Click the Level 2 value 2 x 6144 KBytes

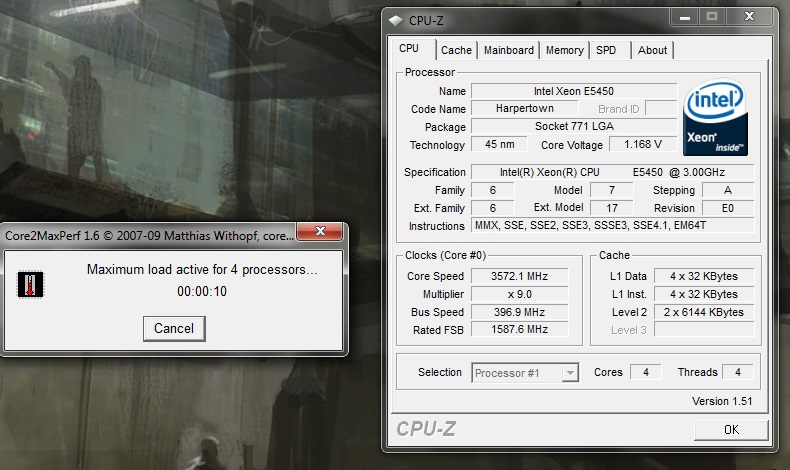tap(704, 312)
